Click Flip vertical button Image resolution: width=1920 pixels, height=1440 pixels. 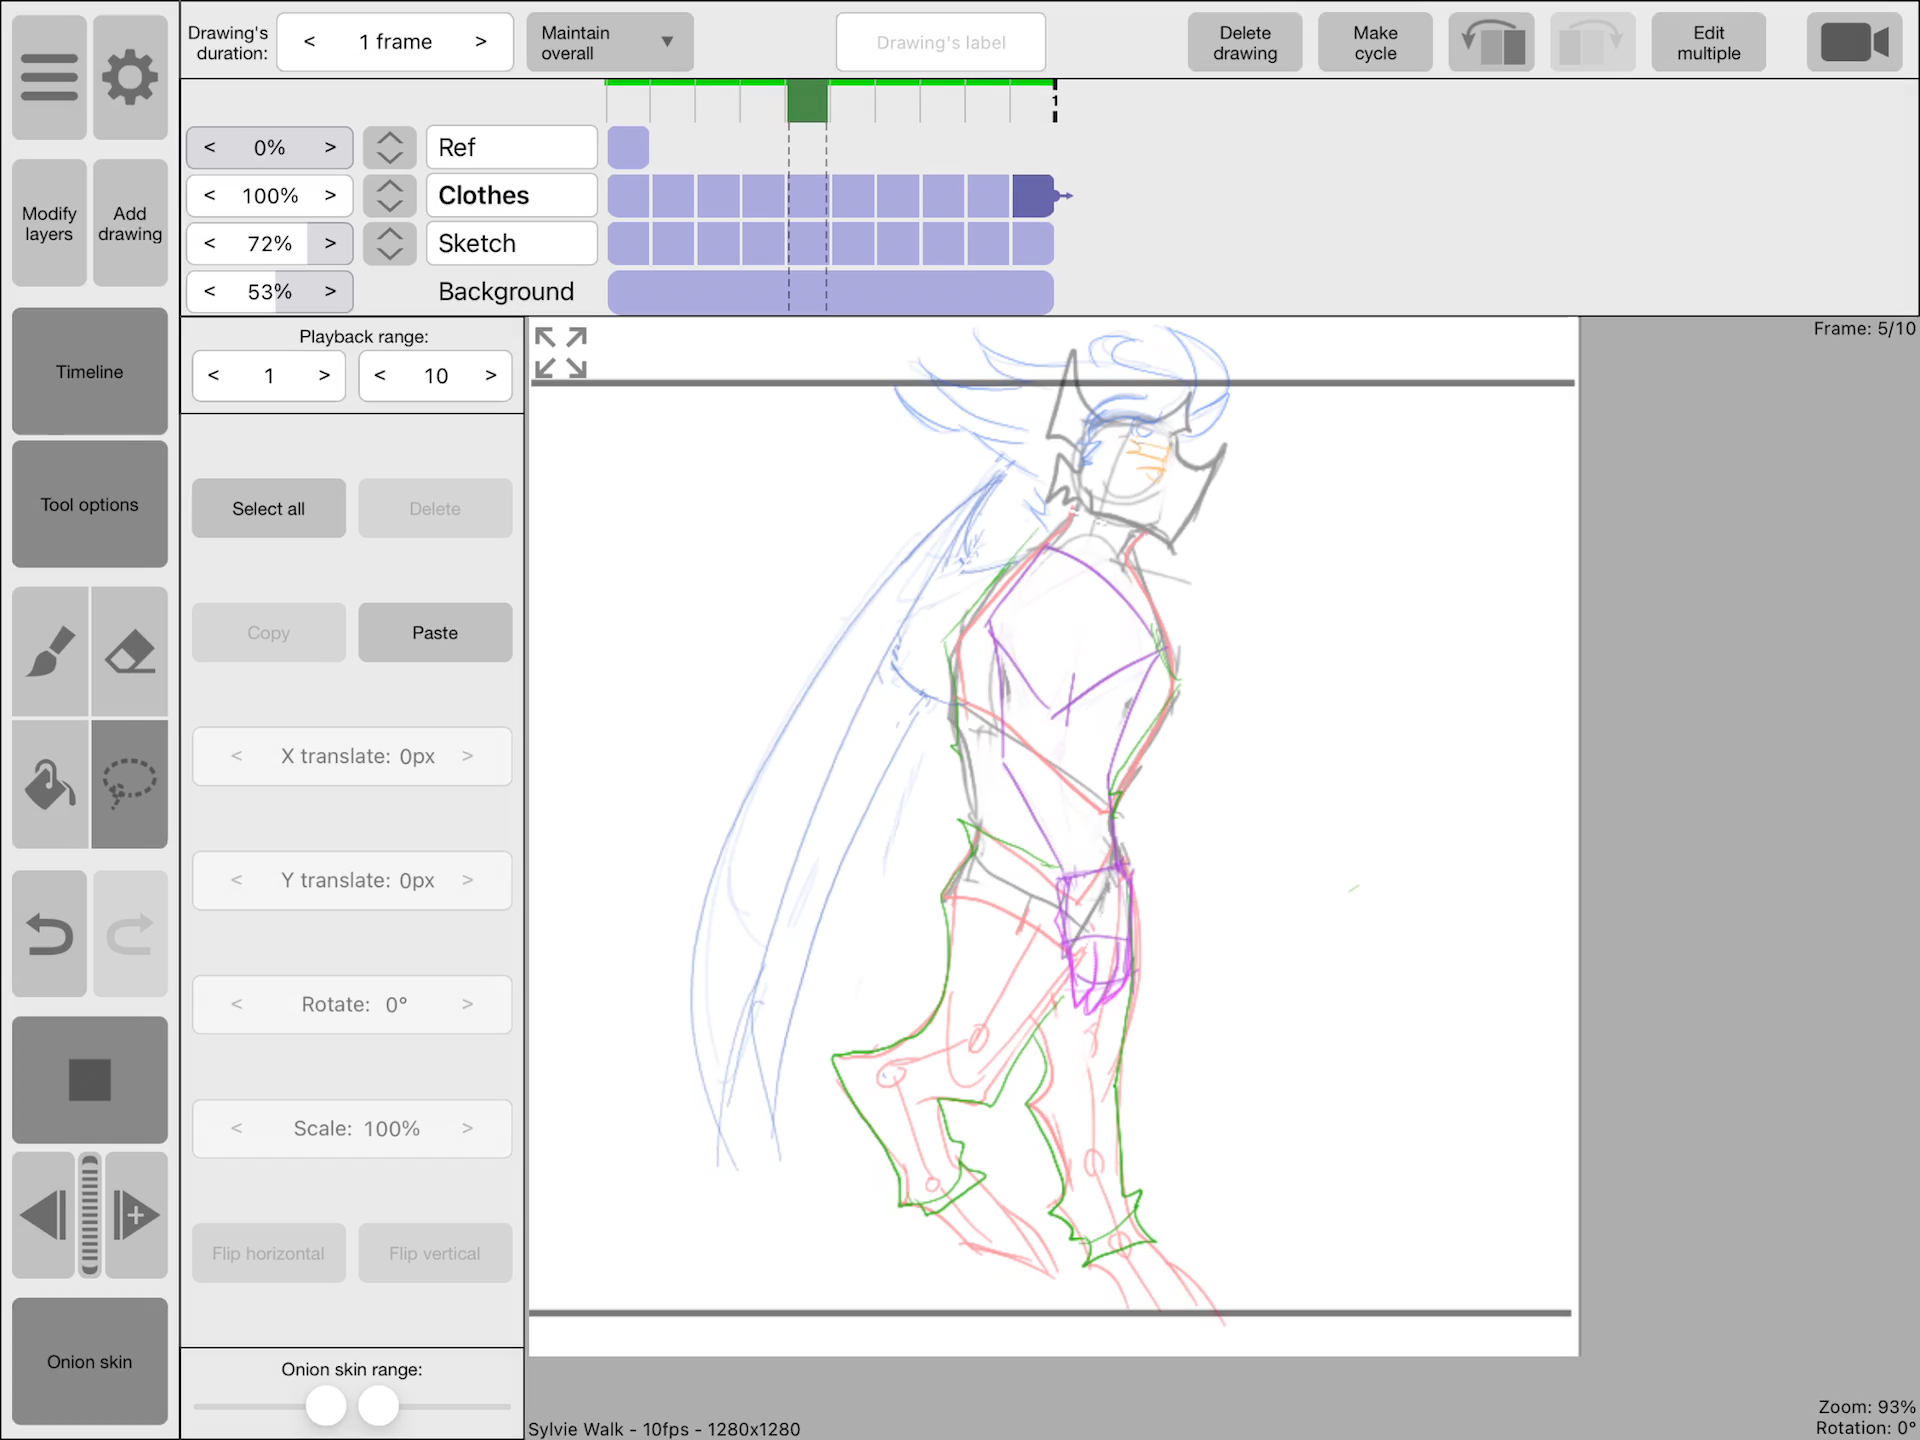[435, 1253]
